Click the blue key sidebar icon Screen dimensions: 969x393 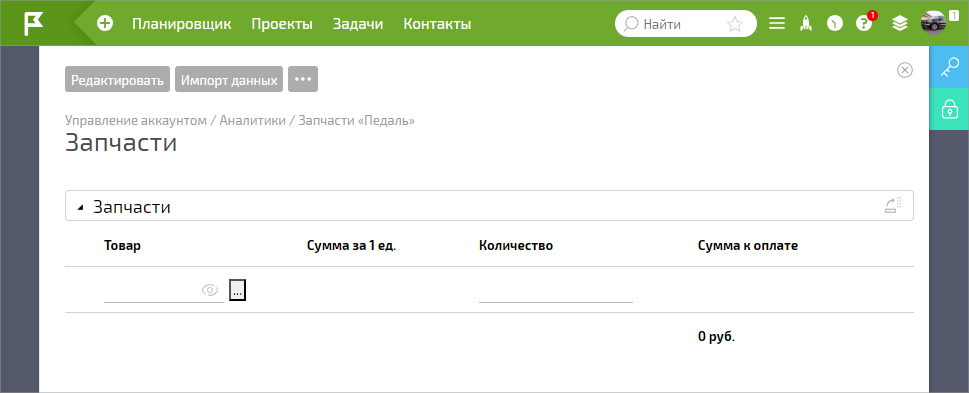pos(949,67)
